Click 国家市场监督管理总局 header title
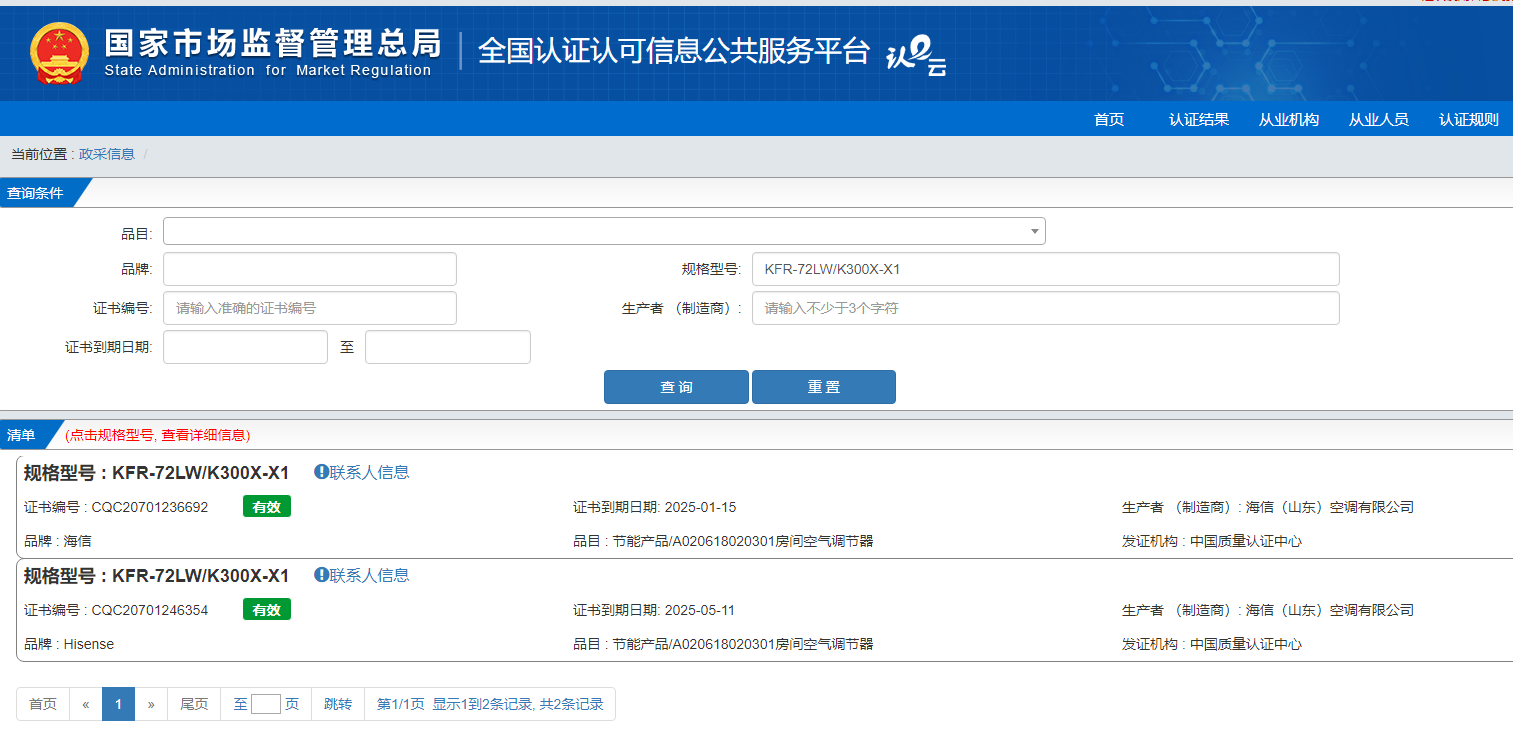Viewport: 1513px width, 737px height. pos(272,43)
